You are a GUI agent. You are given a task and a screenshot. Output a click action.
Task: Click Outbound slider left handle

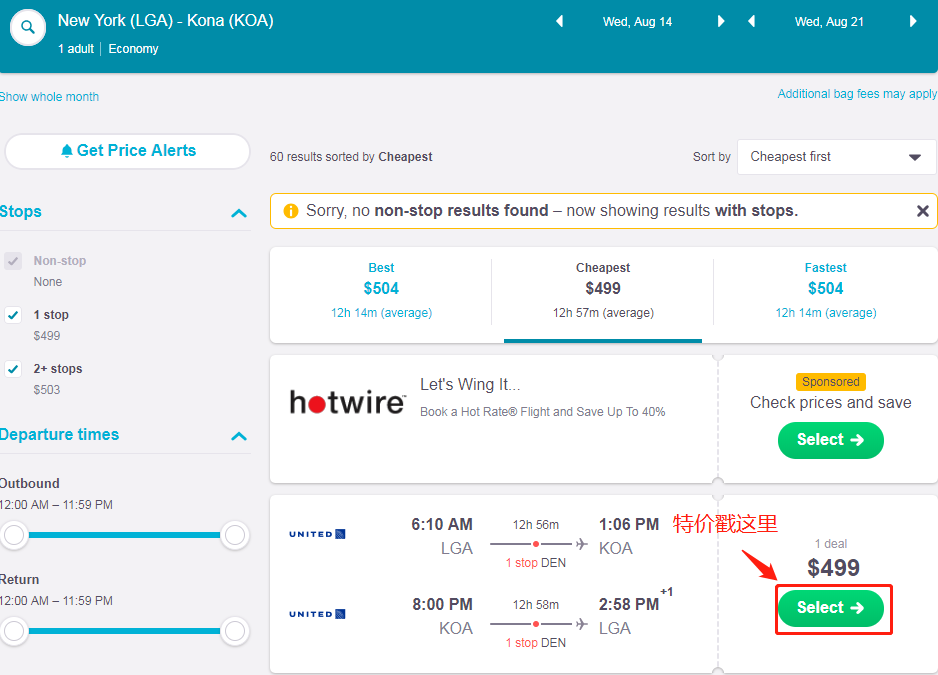pyautogui.click(x=14, y=534)
